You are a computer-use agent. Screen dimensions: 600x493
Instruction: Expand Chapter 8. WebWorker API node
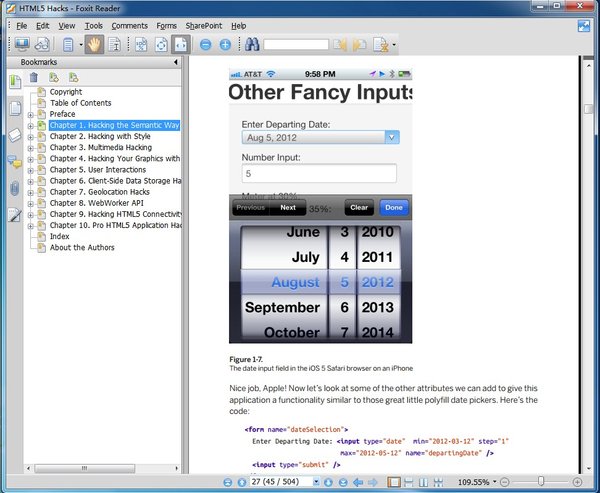tap(31, 204)
